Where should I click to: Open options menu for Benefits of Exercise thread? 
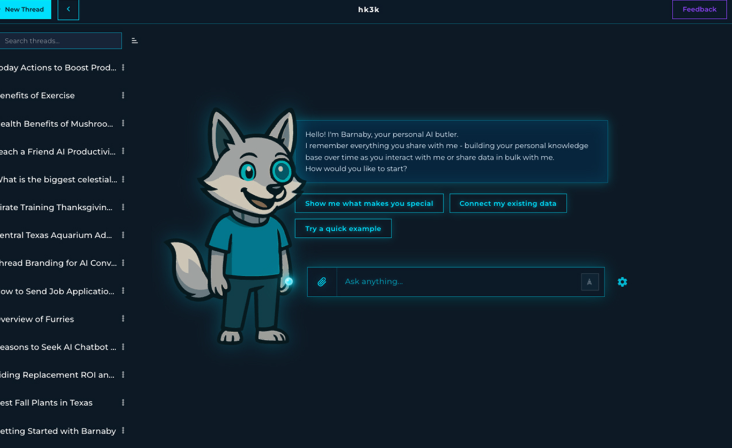point(123,95)
